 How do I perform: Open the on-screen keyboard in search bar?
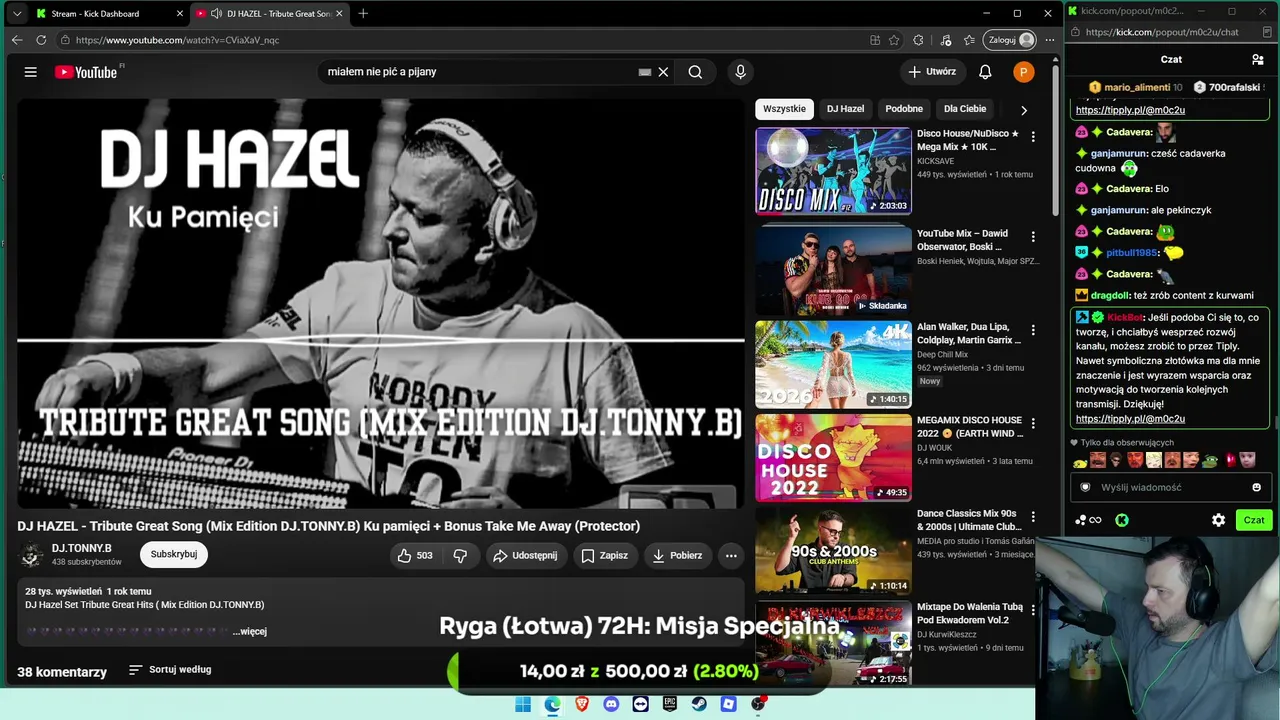tap(645, 72)
